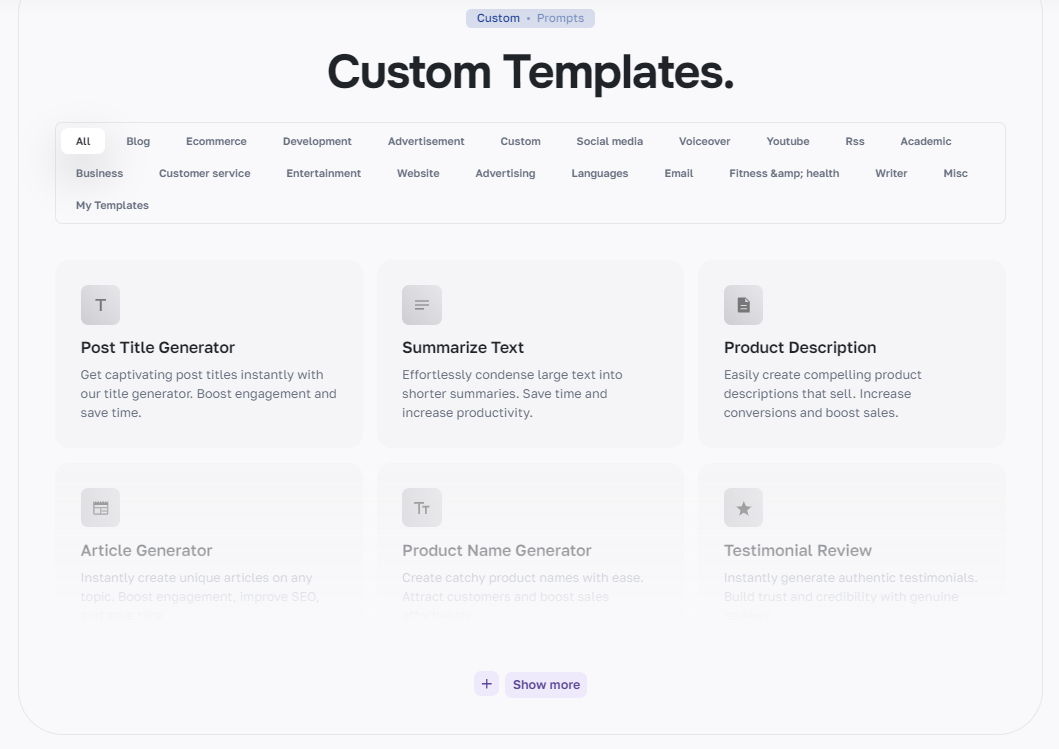Filter templates by Blog category

[x=138, y=141]
